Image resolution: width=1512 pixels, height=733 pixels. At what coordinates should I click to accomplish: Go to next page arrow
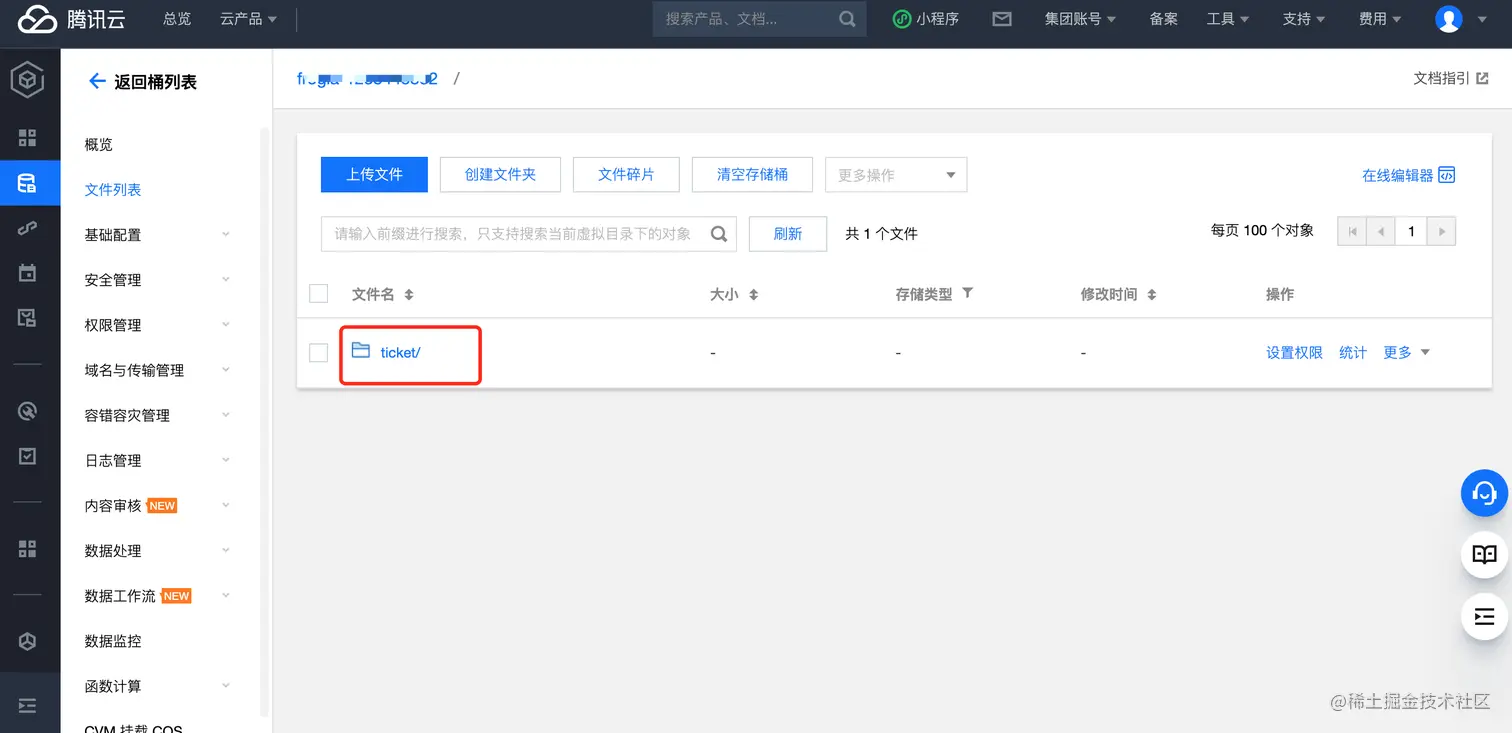[x=1441, y=231]
